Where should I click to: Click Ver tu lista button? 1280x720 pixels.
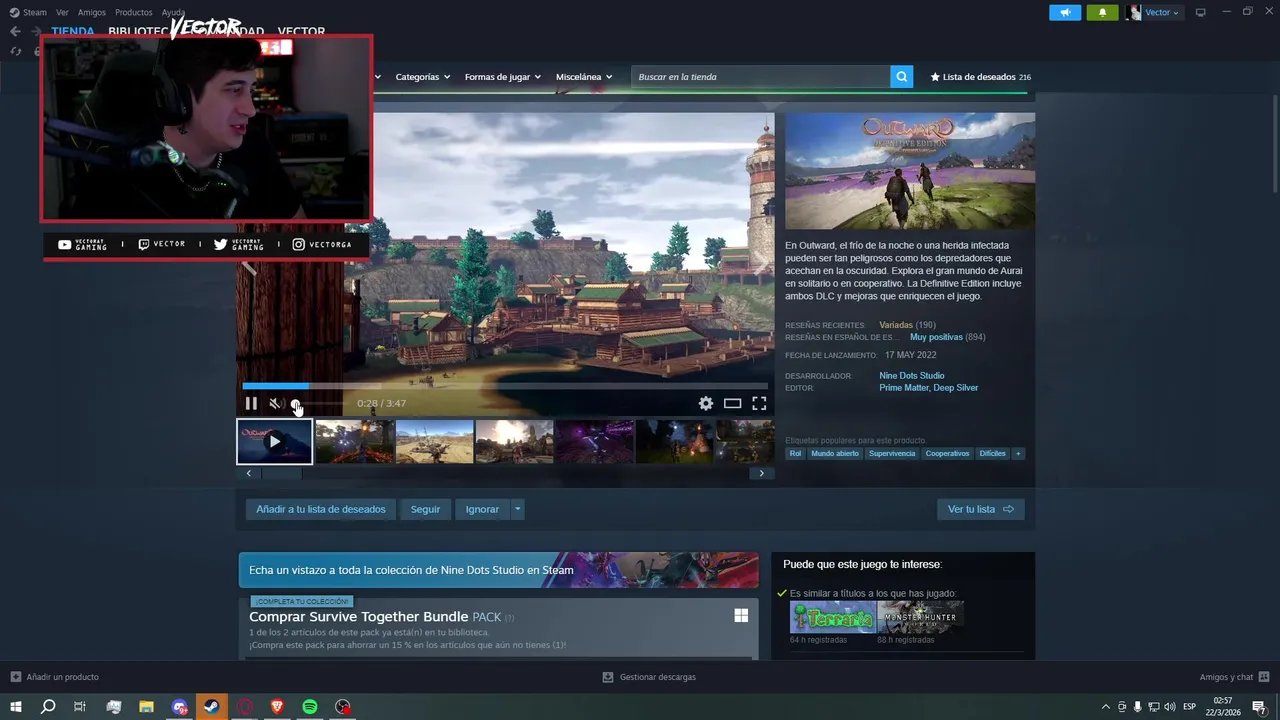[980, 509]
